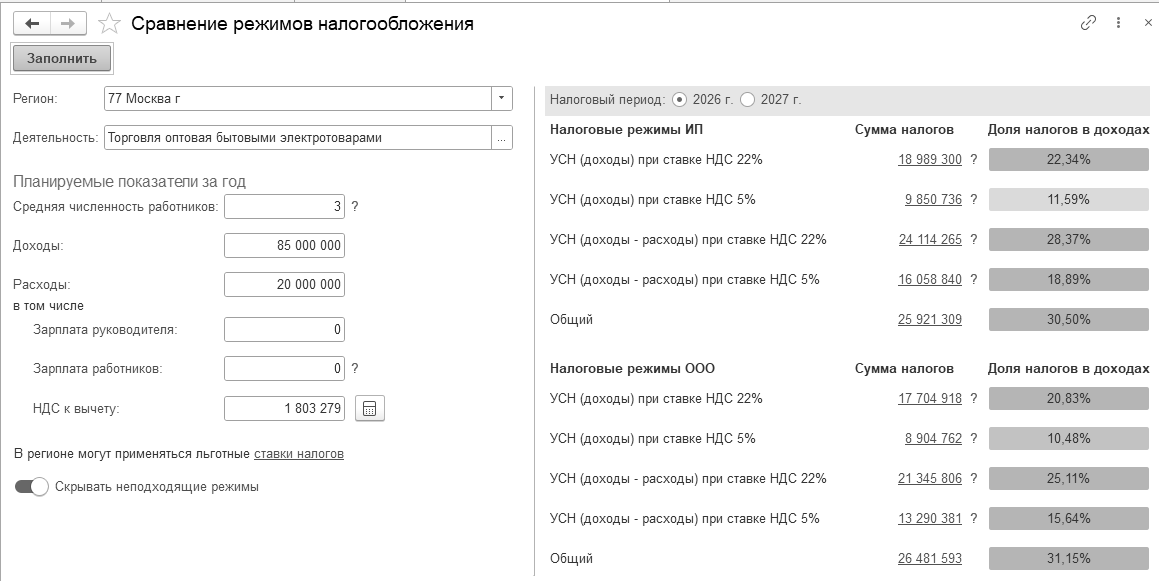Show hint for ООО УСН (доходы) НДС 5%
Image resolution: width=1159 pixels, height=581 pixels.
coord(973,439)
